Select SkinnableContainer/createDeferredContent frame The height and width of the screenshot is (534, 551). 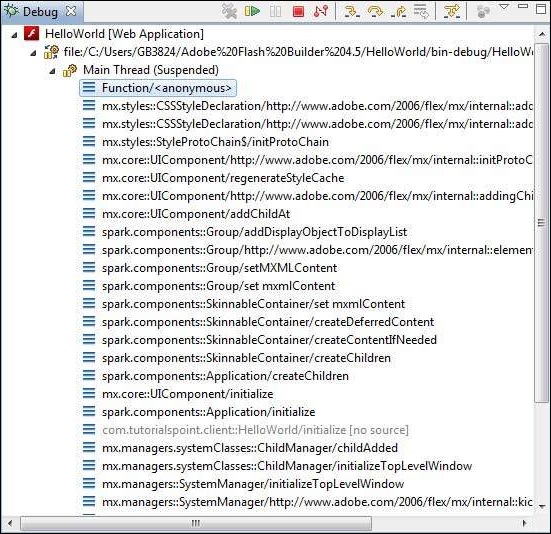[268, 322]
